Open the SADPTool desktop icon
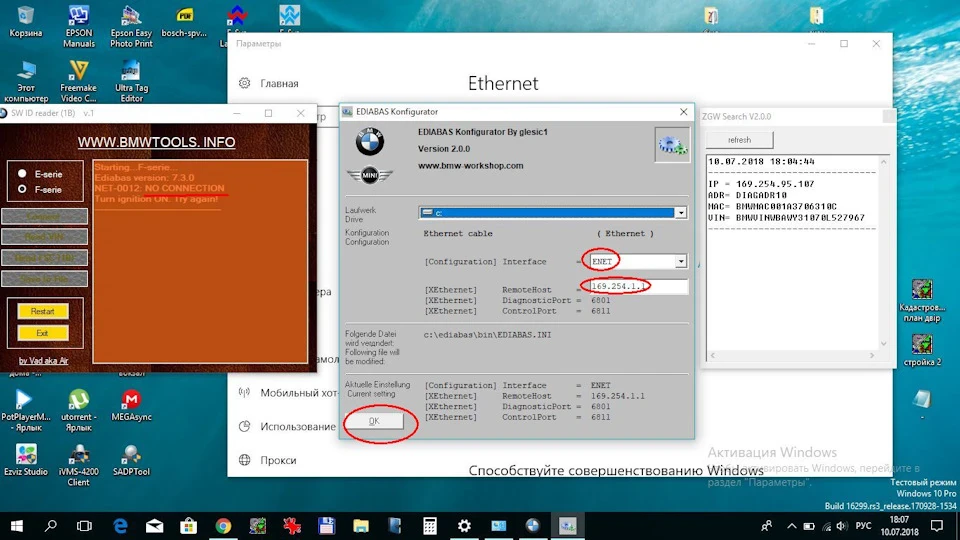 pos(131,460)
